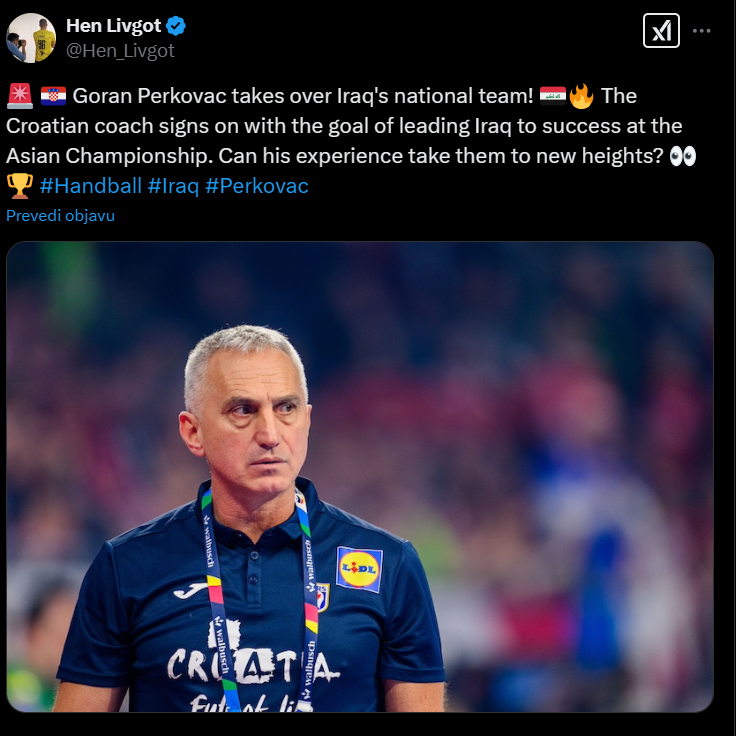Open the coach photo attachment
Image resolution: width=736 pixels, height=736 pixels.
360,476
